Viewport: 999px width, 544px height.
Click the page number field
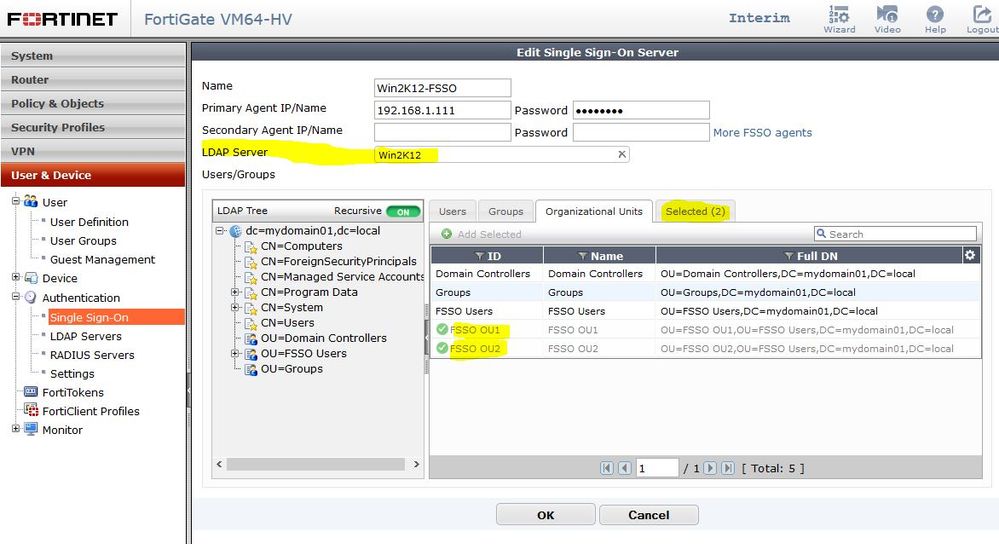click(x=656, y=468)
